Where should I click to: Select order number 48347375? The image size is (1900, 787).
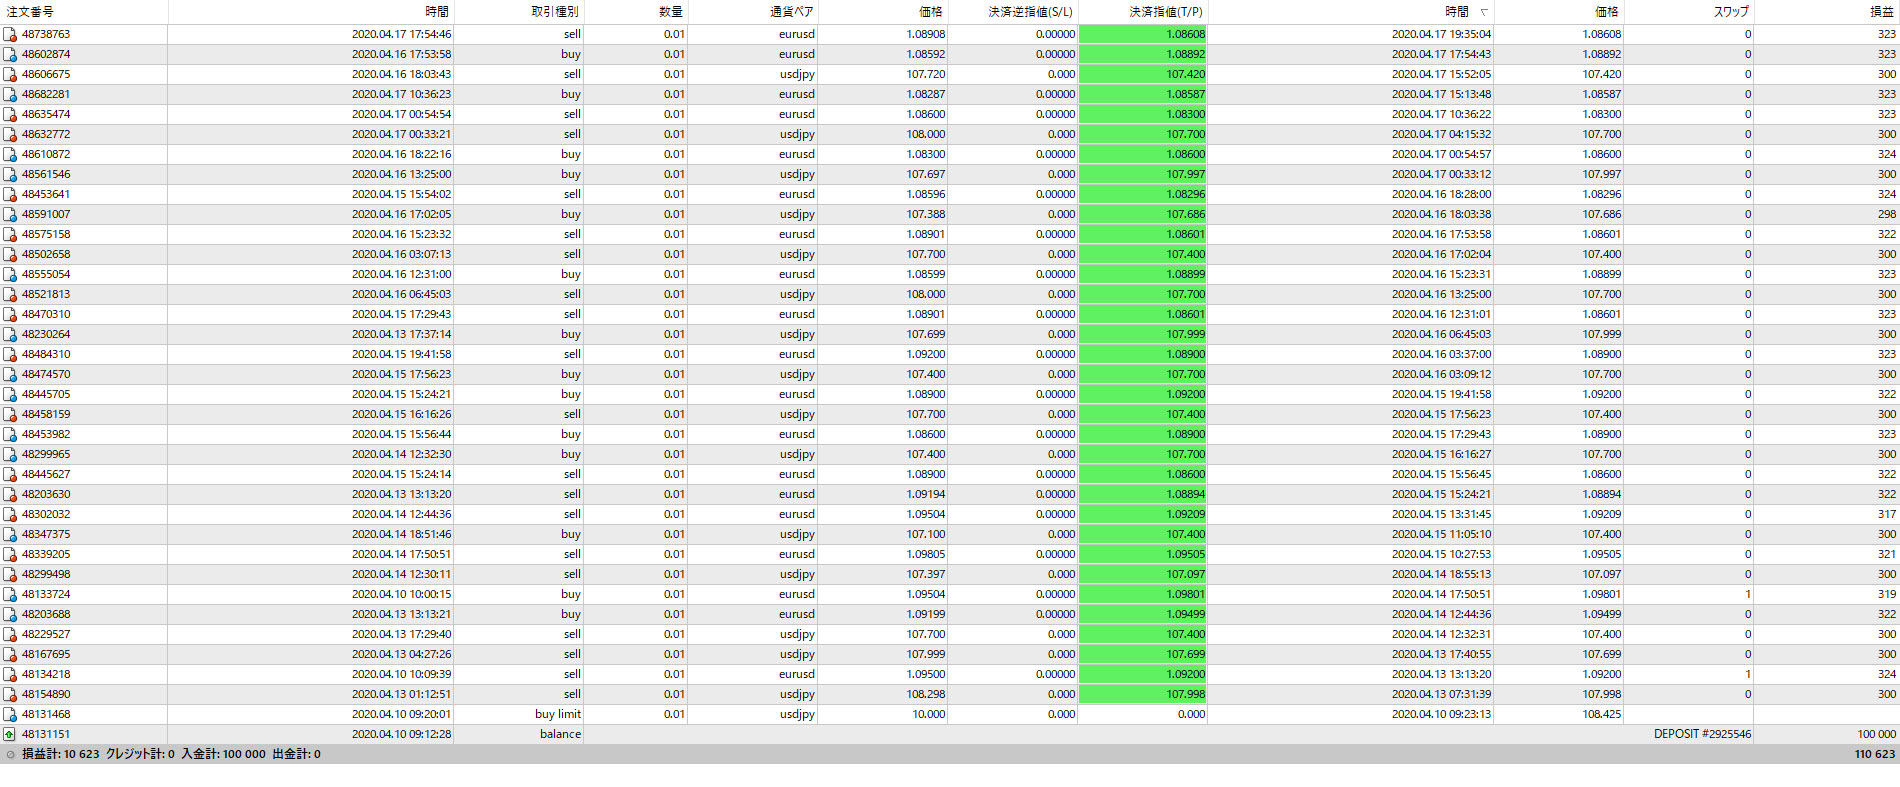(x=46, y=534)
